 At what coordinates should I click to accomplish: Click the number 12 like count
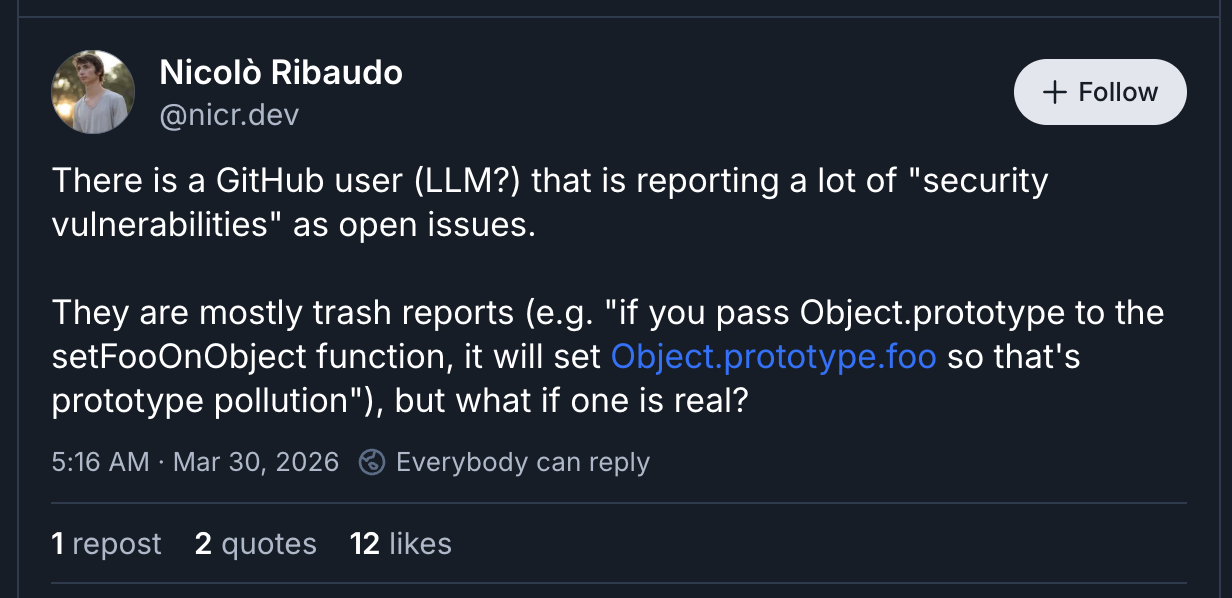(364, 543)
